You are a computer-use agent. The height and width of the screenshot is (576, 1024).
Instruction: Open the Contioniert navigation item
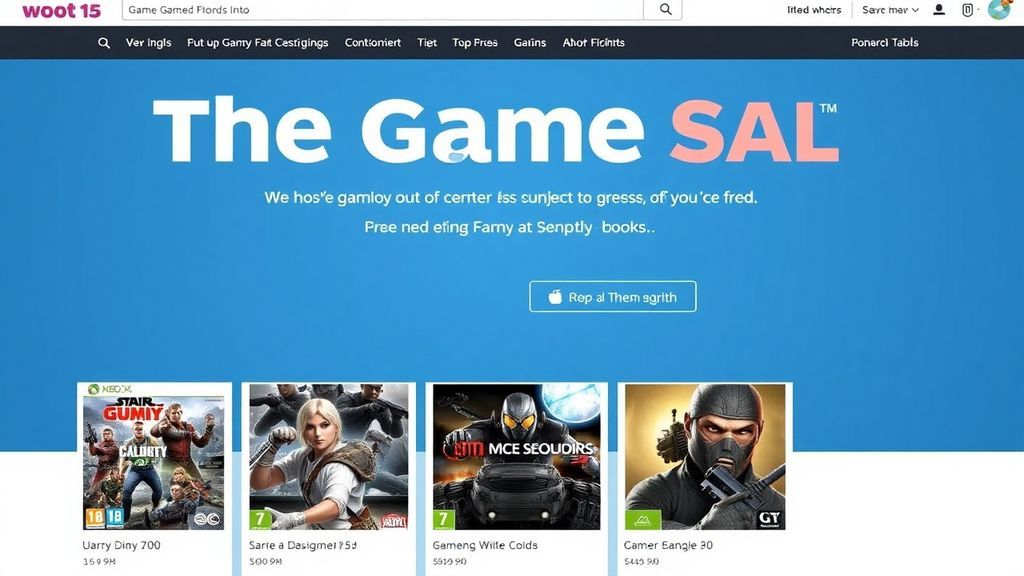(373, 43)
